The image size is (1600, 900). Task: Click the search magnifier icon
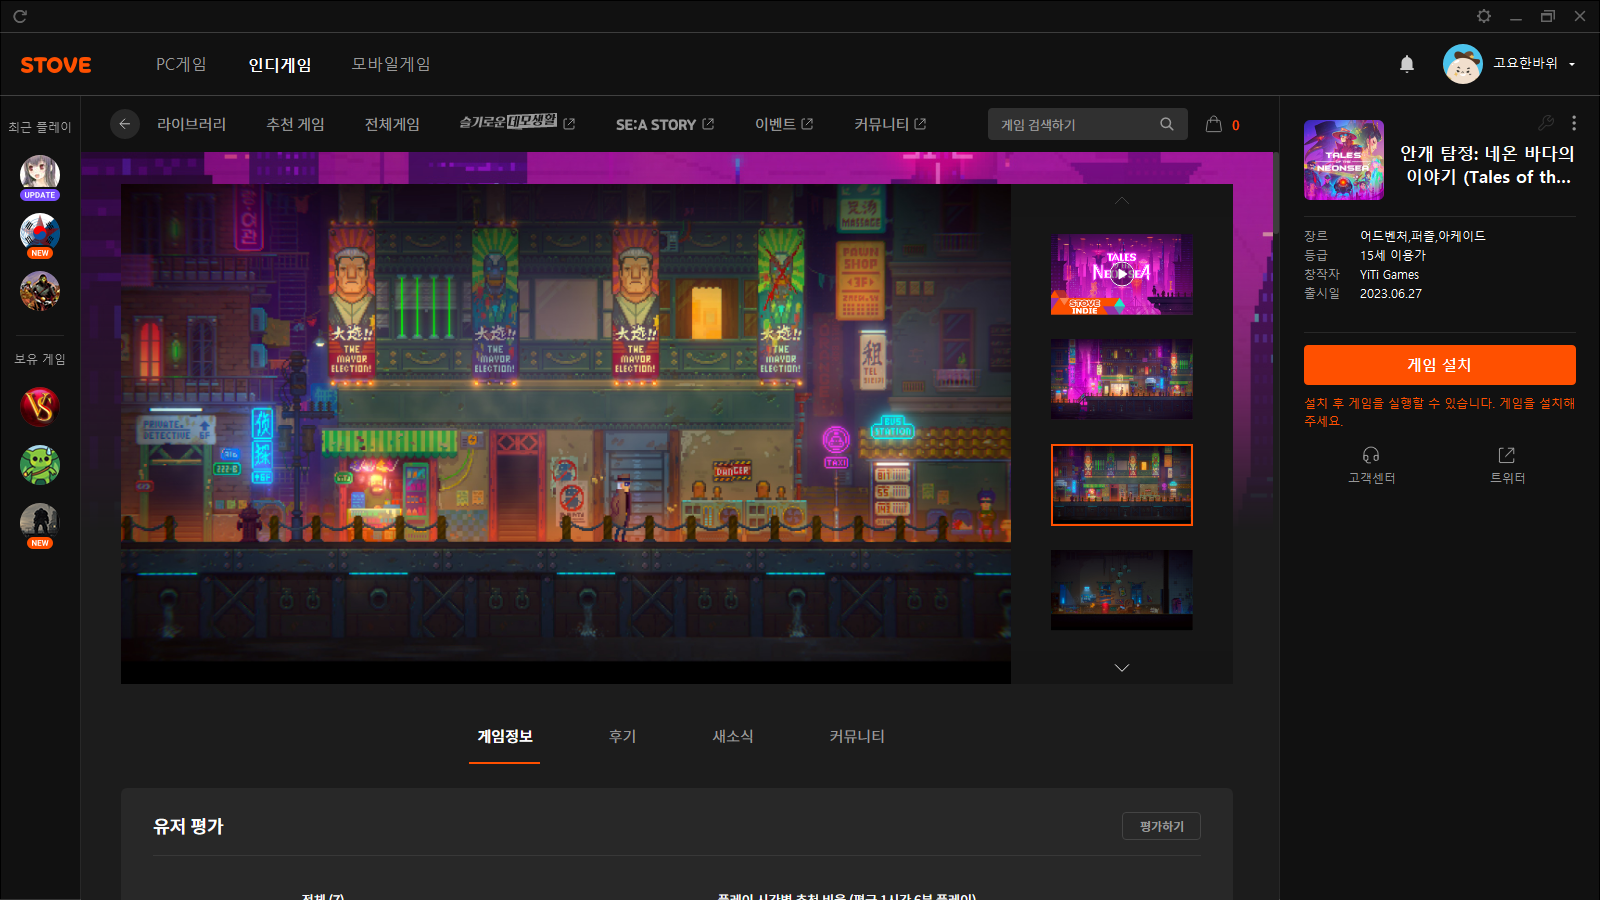point(1166,124)
